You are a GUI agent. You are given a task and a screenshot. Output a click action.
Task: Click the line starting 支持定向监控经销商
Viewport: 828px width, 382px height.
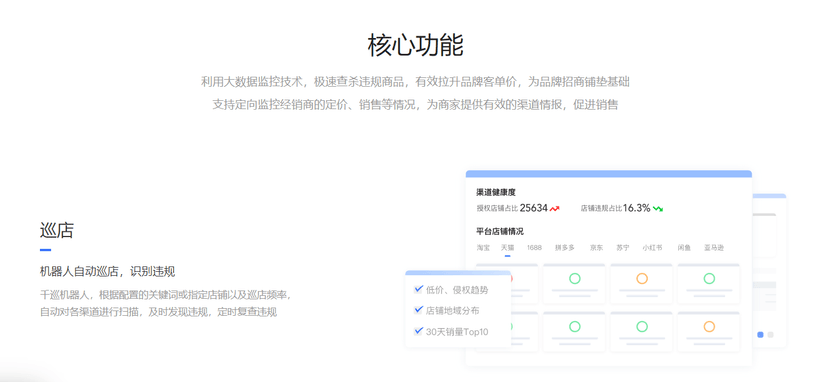pos(415,105)
